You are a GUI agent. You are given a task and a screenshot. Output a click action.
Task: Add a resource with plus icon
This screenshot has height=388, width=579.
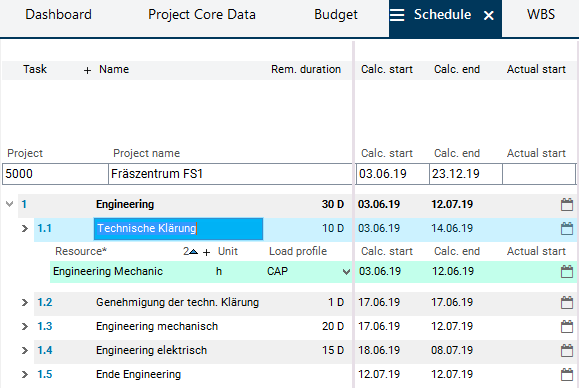pos(206,253)
